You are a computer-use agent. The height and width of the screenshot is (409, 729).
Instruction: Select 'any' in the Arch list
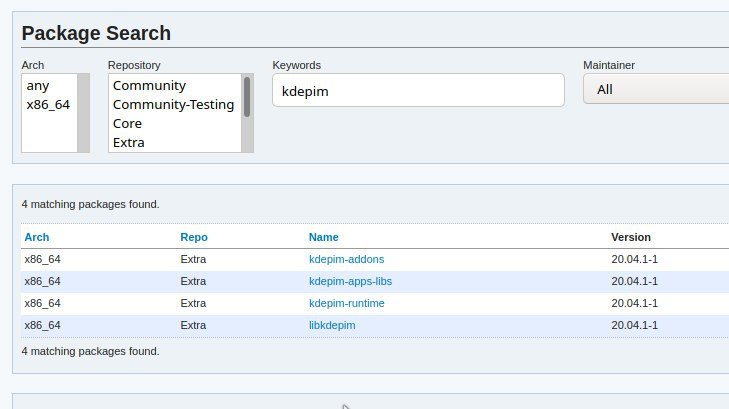pyautogui.click(x=49, y=86)
